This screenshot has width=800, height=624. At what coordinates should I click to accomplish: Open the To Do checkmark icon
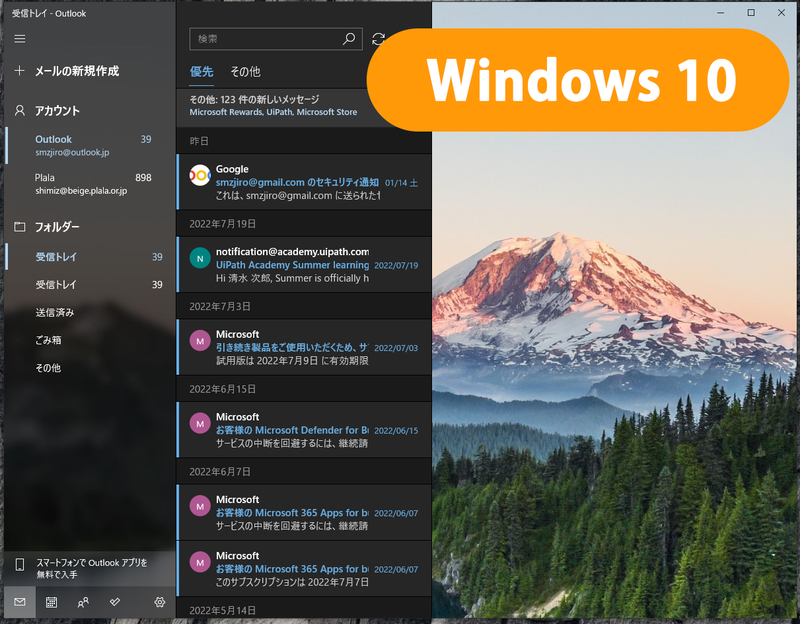coord(115,602)
